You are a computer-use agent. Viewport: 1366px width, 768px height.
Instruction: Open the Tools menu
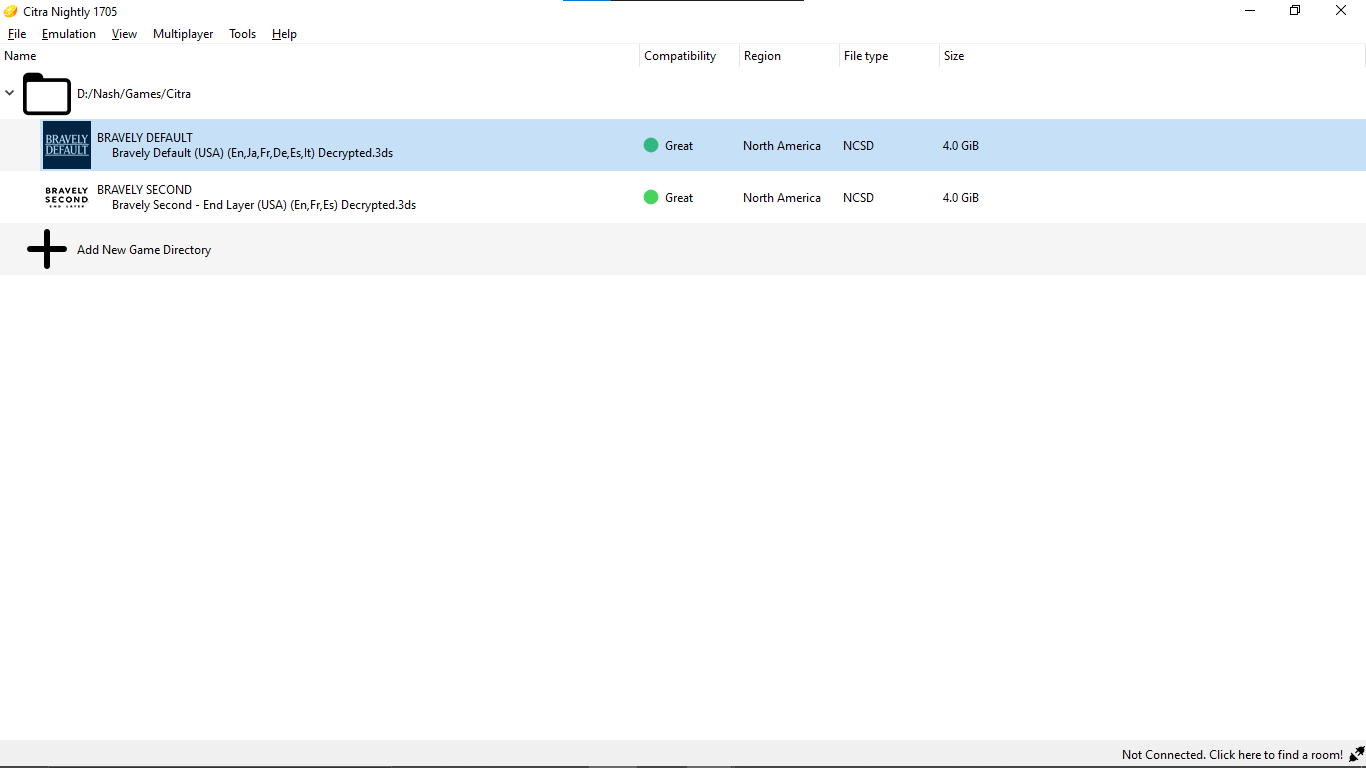pyautogui.click(x=242, y=34)
